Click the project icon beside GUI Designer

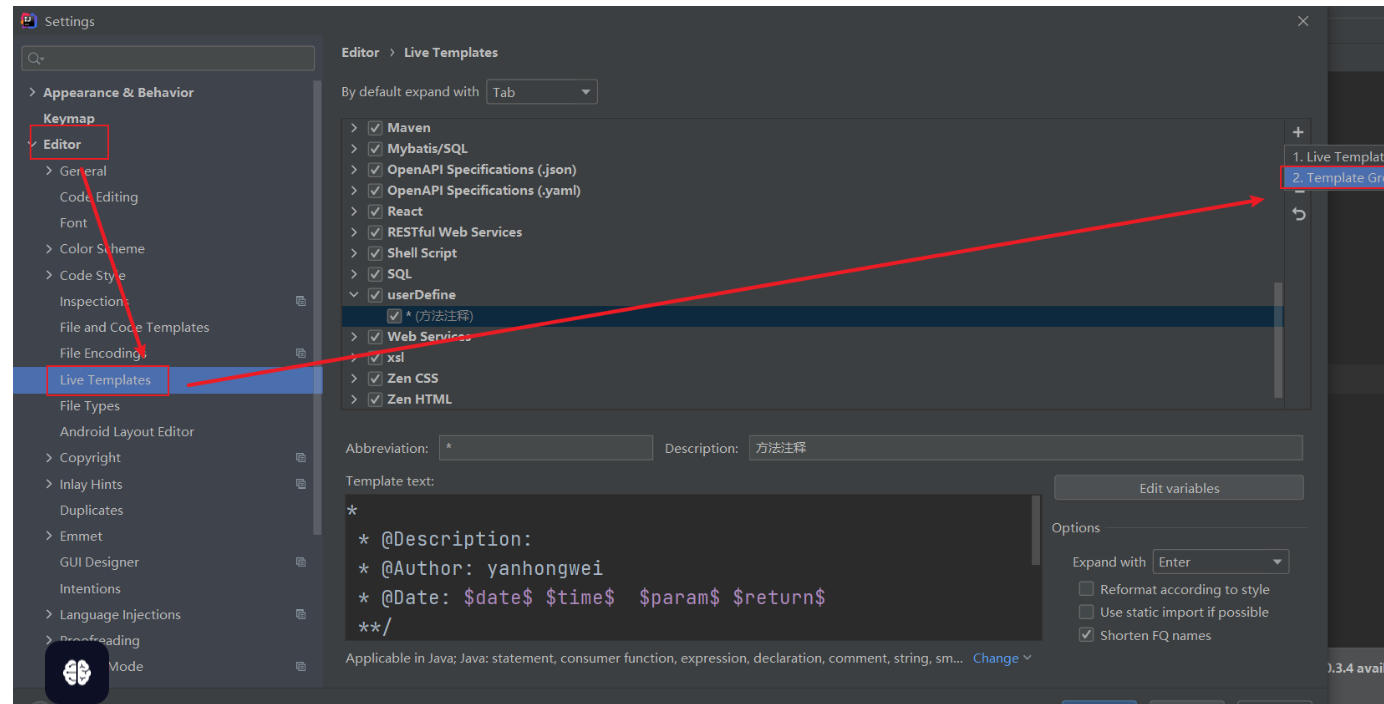pyautogui.click(x=301, y=562)
